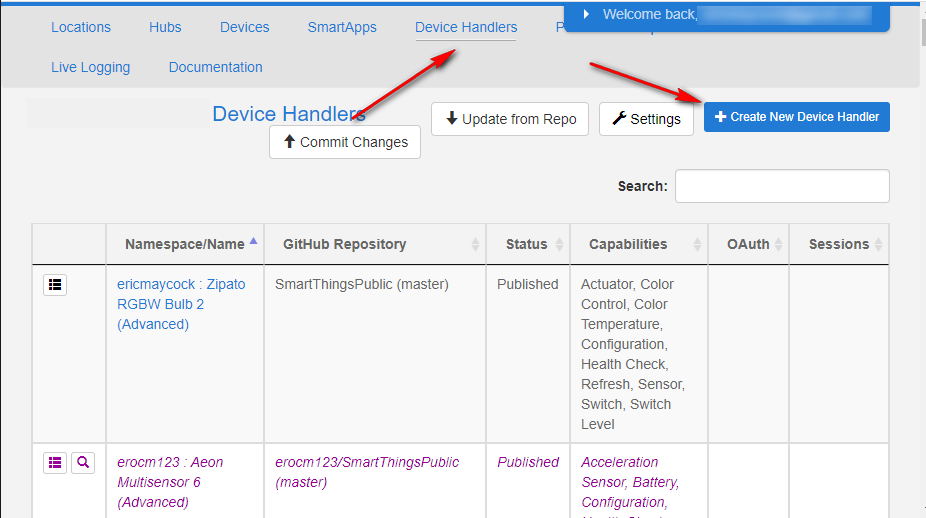Click list icon in Zipato RGBW Bulb row
Screen dimensions: 926x518
pos(55,285)
